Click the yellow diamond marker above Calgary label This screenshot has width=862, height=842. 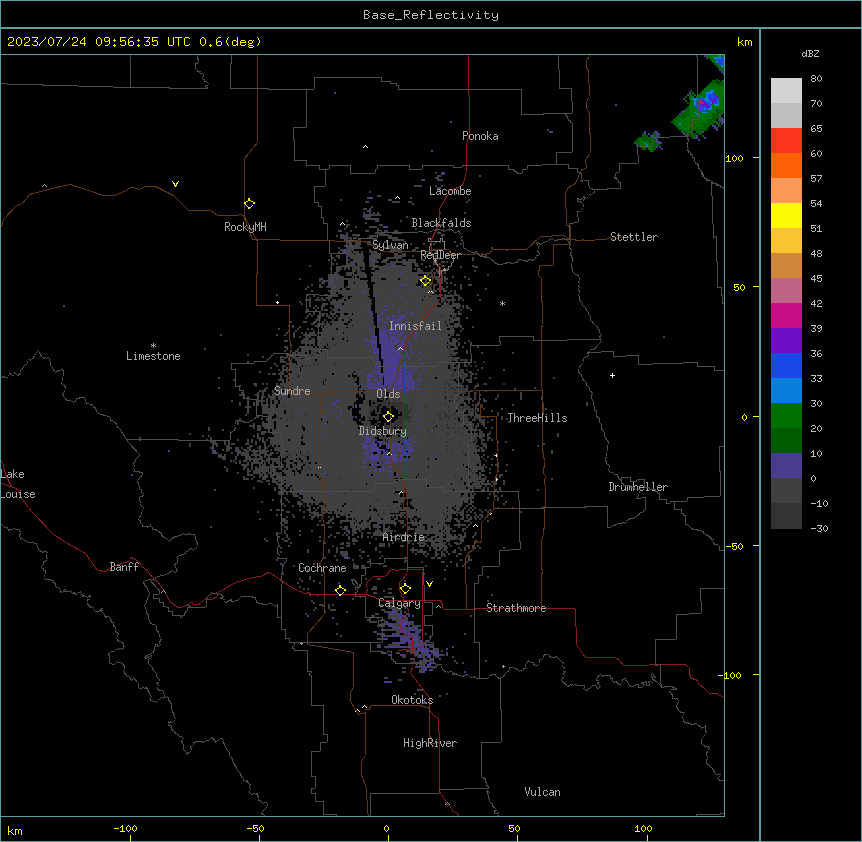(x=405, y=589)
